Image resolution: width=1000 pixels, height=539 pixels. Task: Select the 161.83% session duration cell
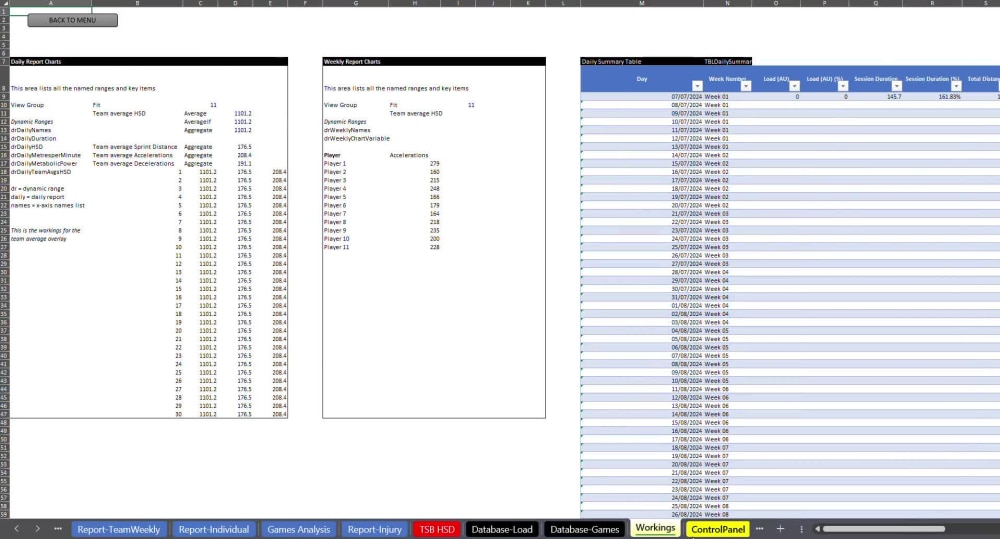tap(950, 97)
